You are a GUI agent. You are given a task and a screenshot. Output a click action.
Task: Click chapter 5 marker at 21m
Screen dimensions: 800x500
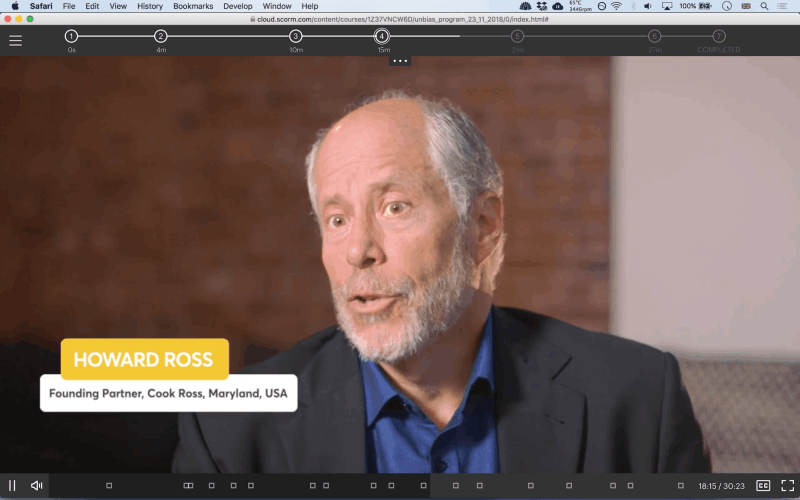(x=517, y=36)
